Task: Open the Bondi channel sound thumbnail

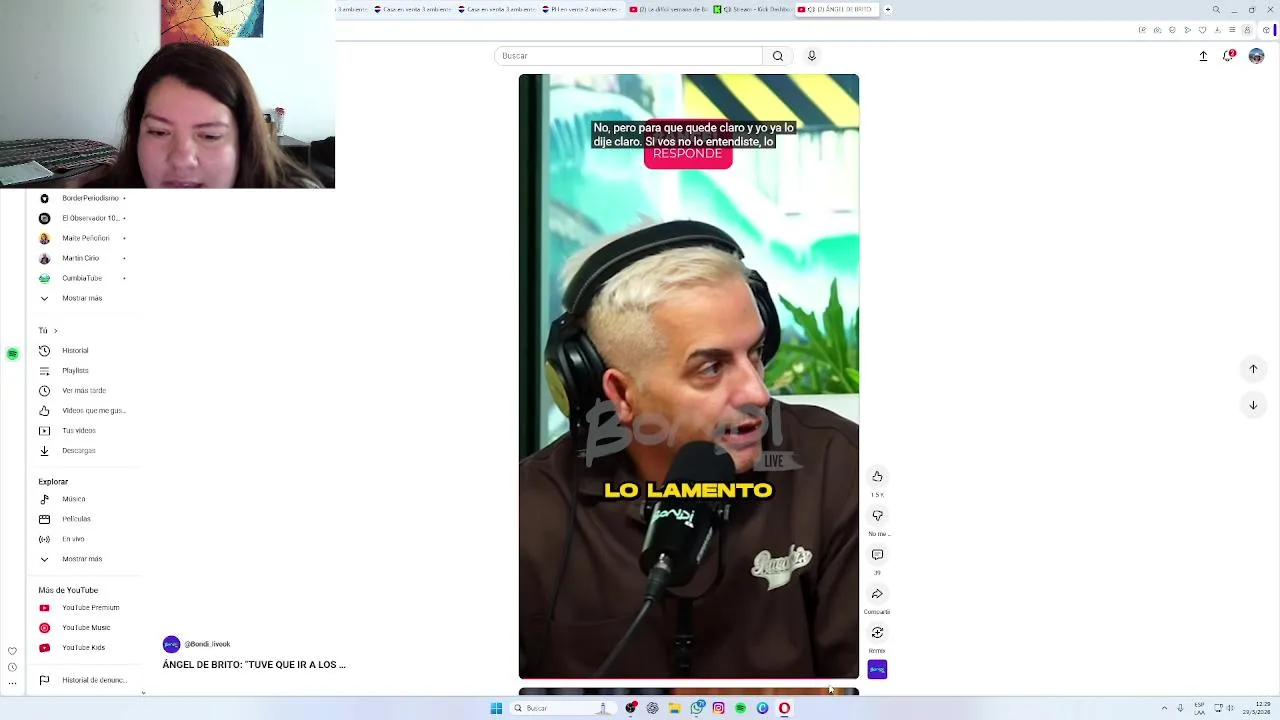Action: click(x=877, y=669)
